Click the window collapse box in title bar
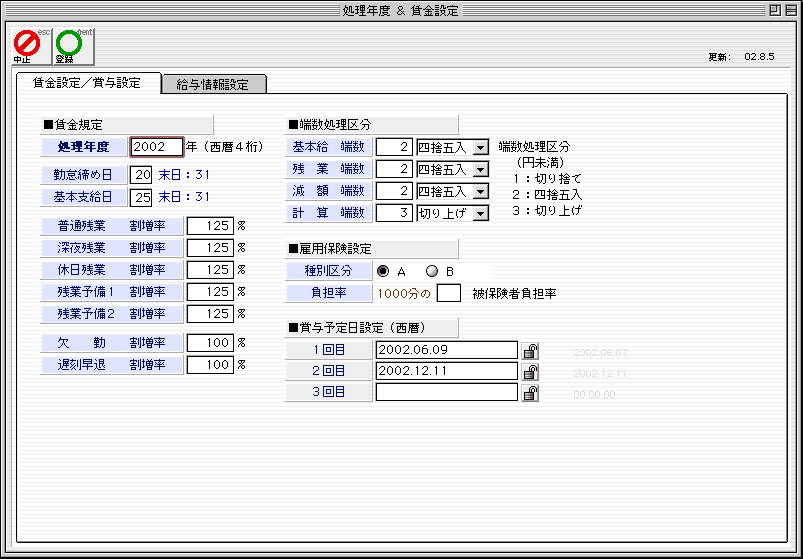The image size is (803, 559). (x=791, y=9)
